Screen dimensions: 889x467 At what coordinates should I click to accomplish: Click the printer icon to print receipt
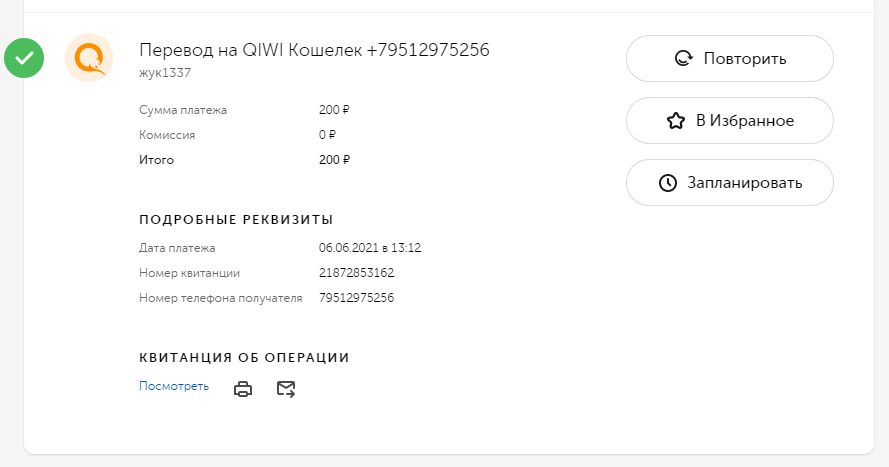pyautogui.click(x=243, y=389)
